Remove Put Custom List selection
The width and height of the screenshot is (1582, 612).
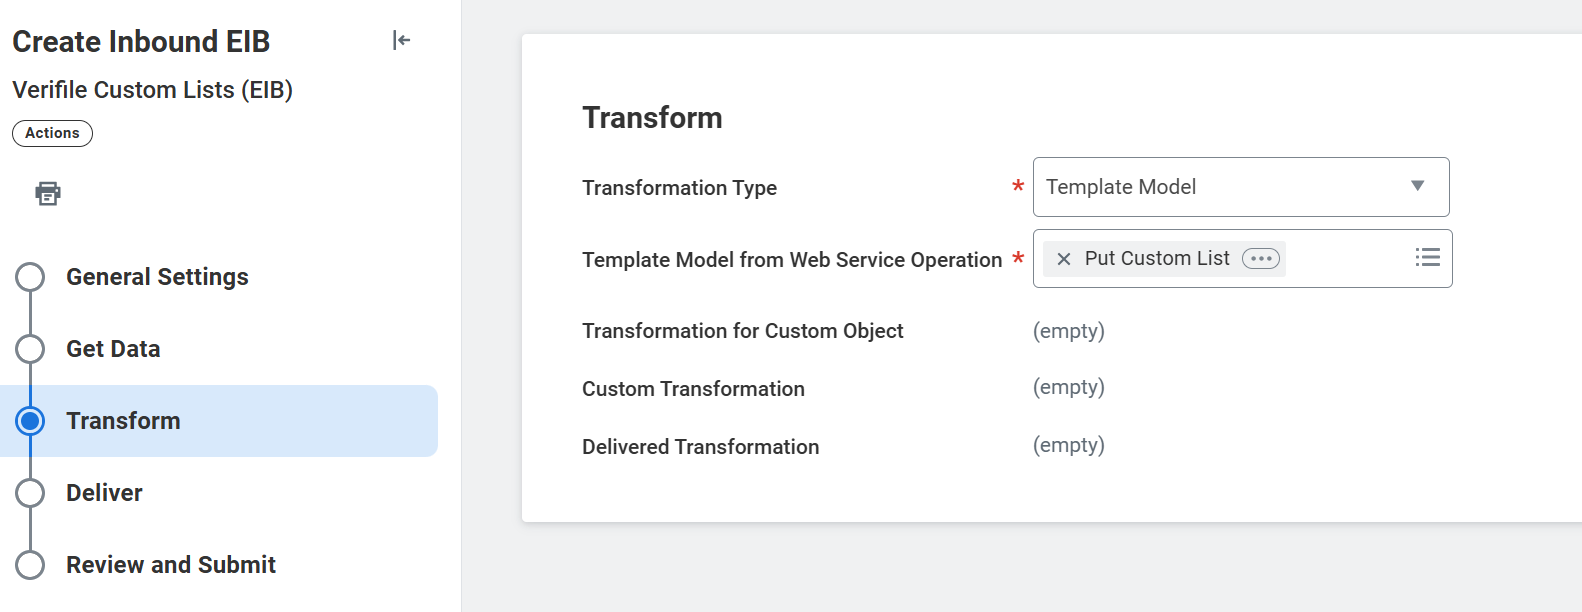point(1064,259)
